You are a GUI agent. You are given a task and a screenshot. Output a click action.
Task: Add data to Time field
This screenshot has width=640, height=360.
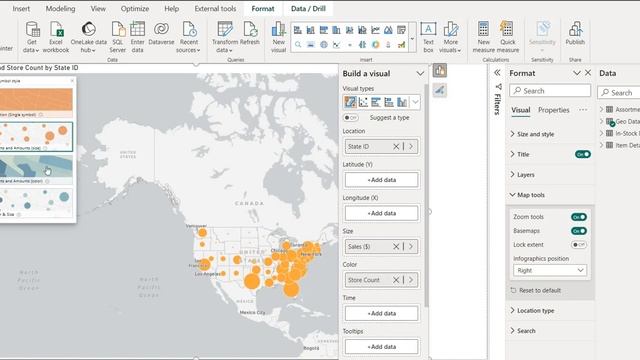tap(382, 313)
